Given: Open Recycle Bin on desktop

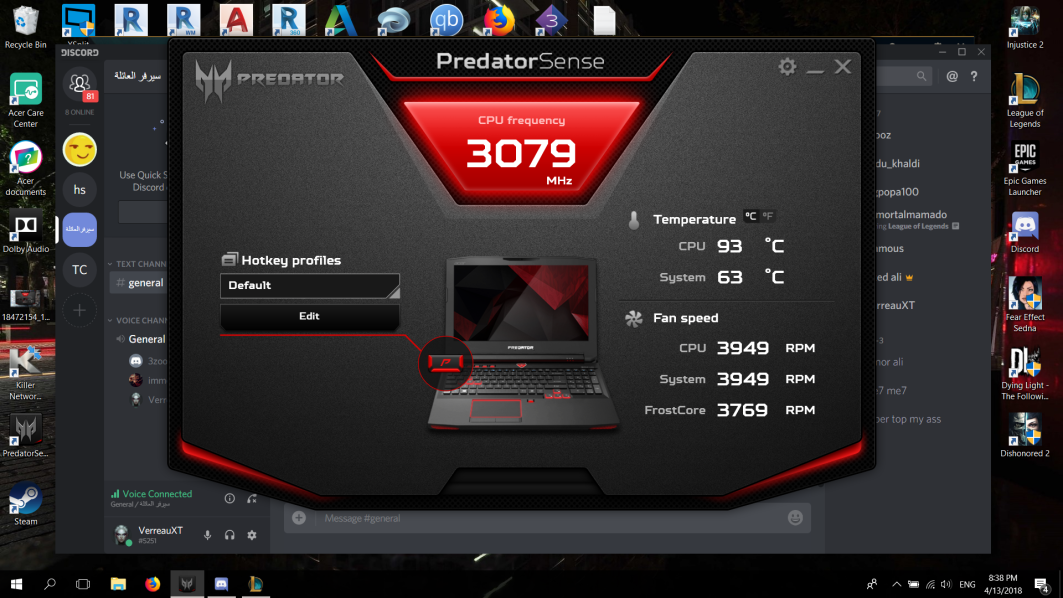Looking at the screenshot, I should point(26,27).
